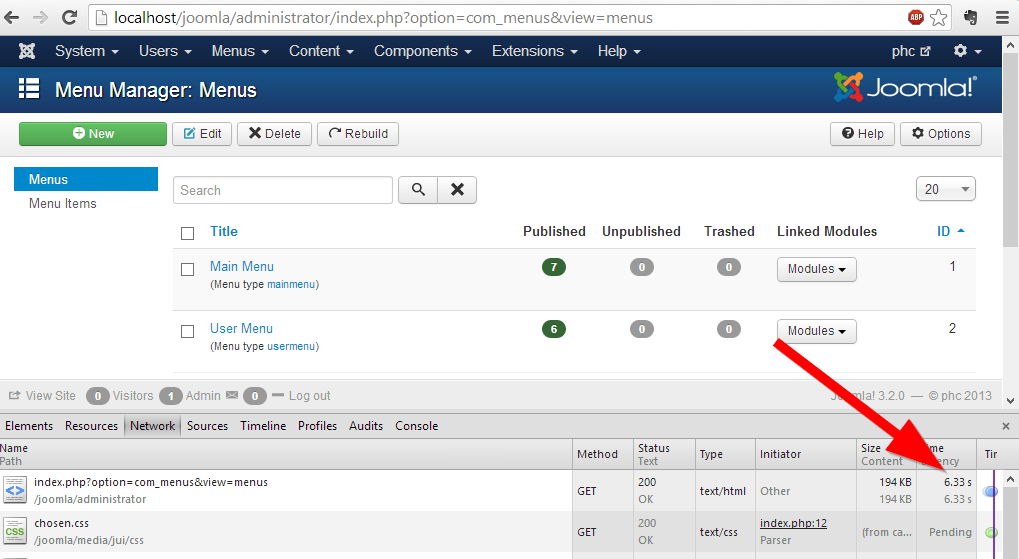Click the mainmenu menu type link

click(x=291, y=285)
